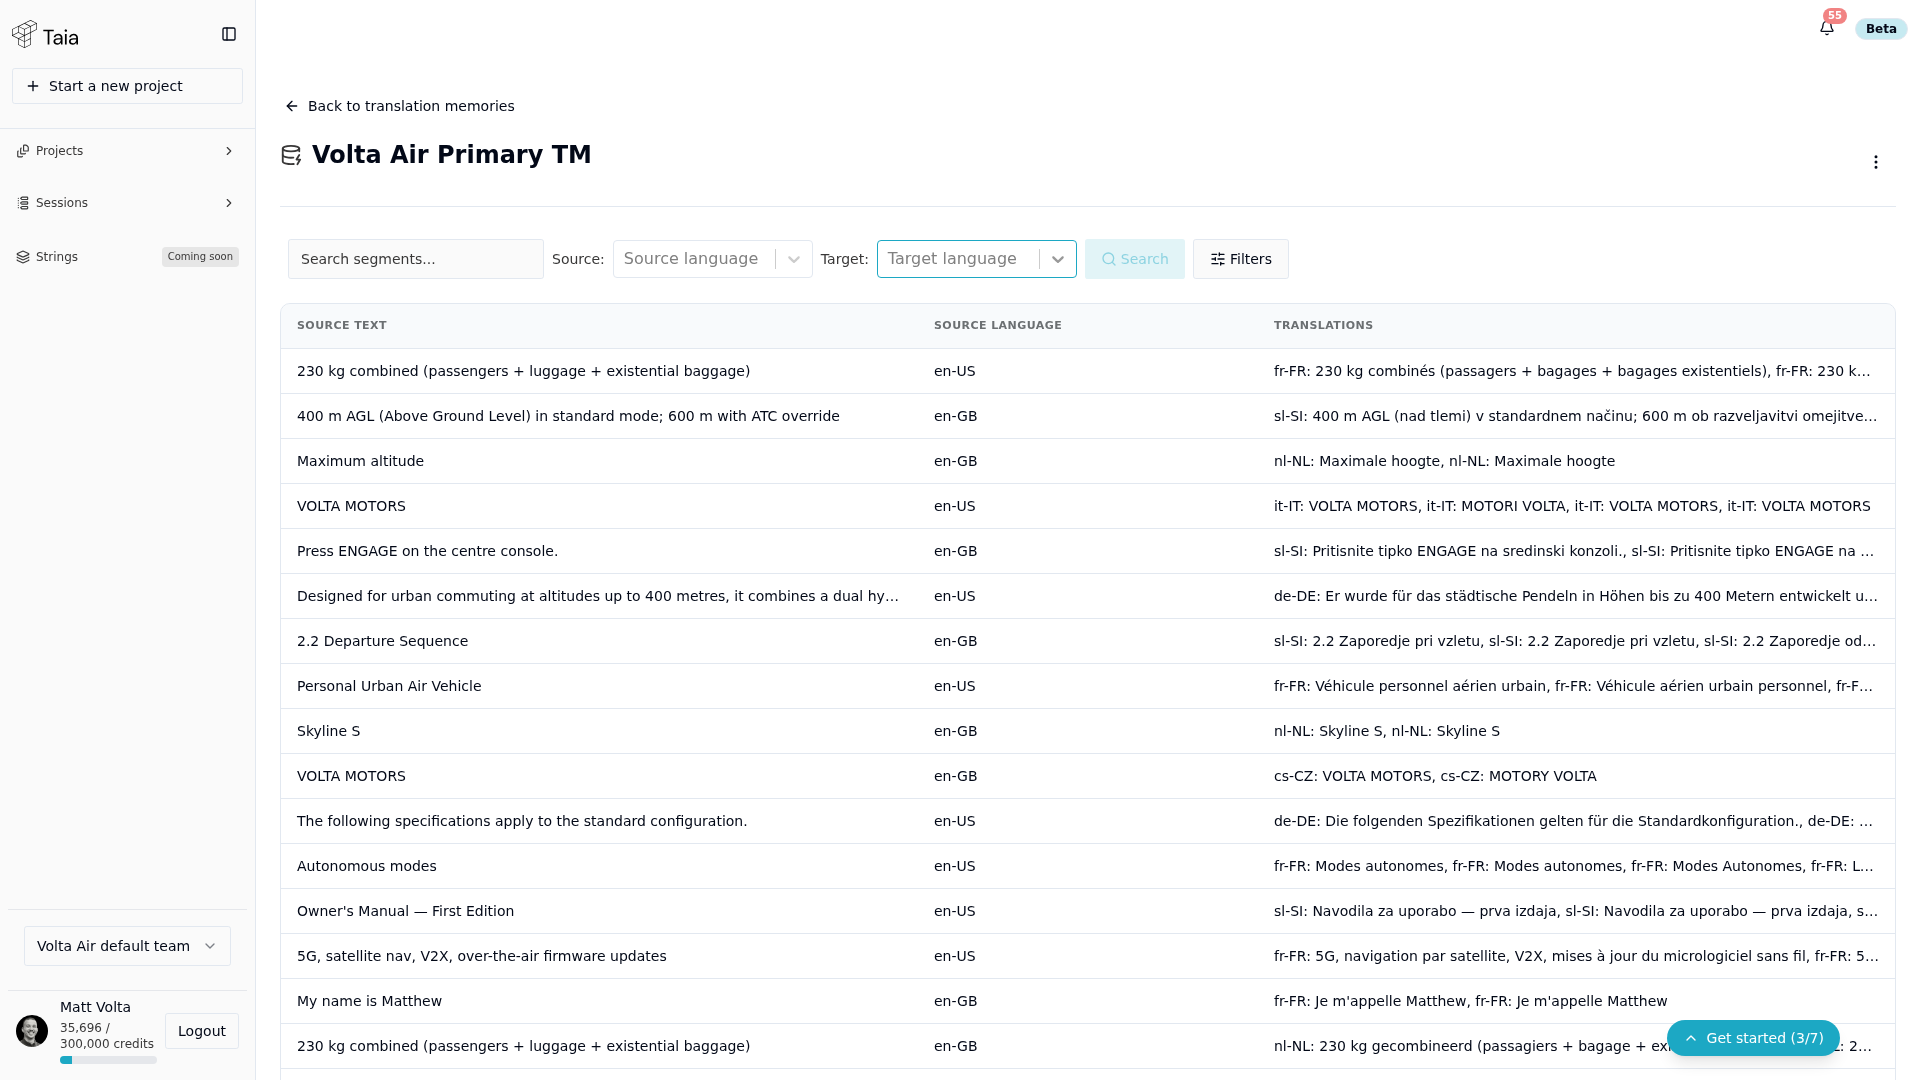Expand the Sessions menu chevron
Screen dimensions: 1920x1080
click(229, 203)
